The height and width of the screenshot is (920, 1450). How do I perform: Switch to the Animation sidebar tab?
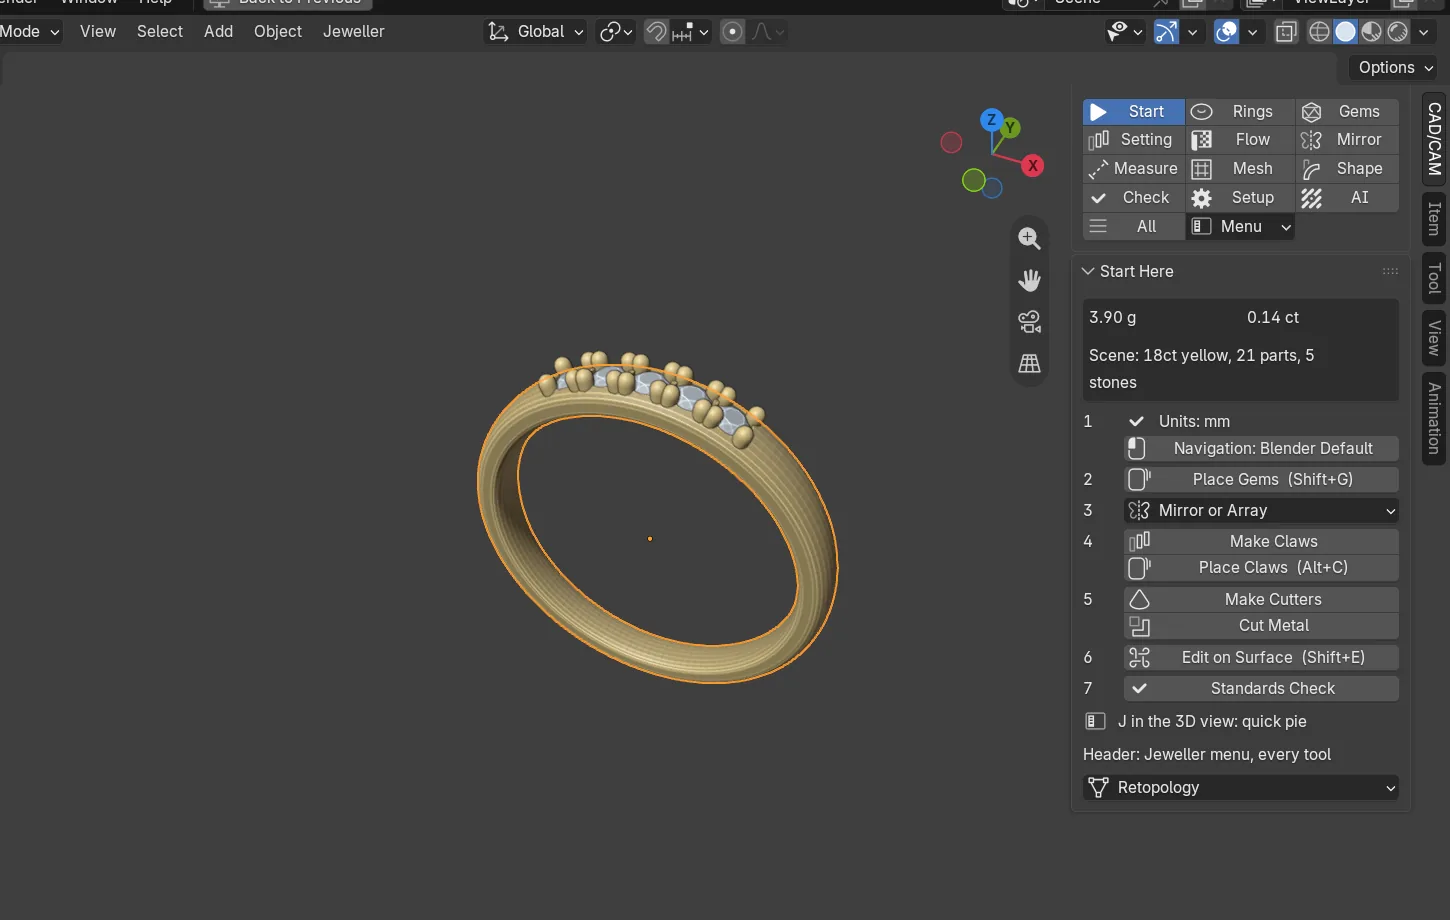(1434, 418)
